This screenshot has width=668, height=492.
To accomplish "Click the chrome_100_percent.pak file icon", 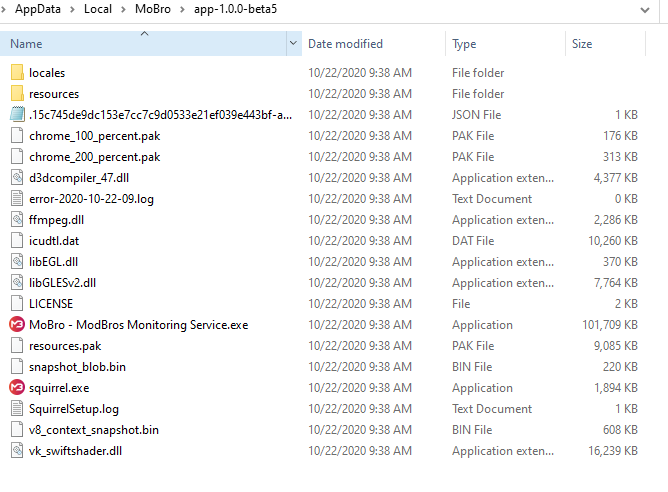I will pos(17,135).
